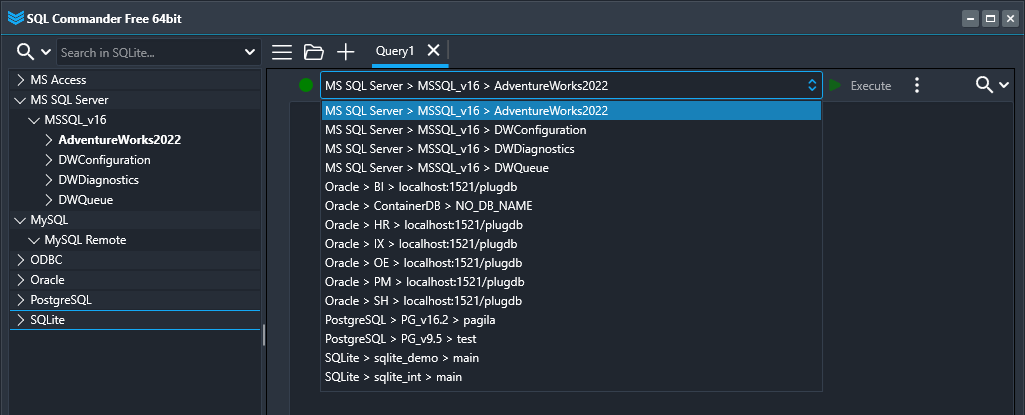Choose PostgreSQL > PG_v16.2 > pagila
1025x415 pixels.
pyautogui.click(x=571, y=320)
